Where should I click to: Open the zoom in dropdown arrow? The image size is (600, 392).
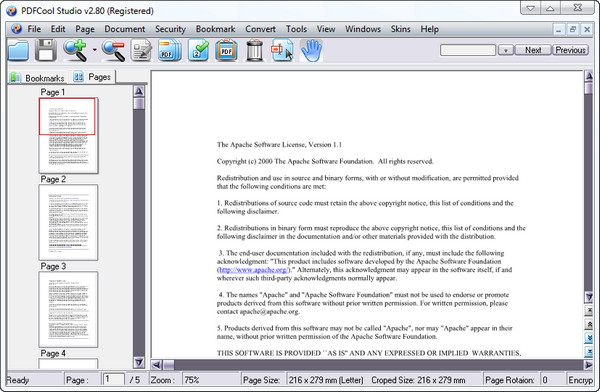click(x=94, y=50)
